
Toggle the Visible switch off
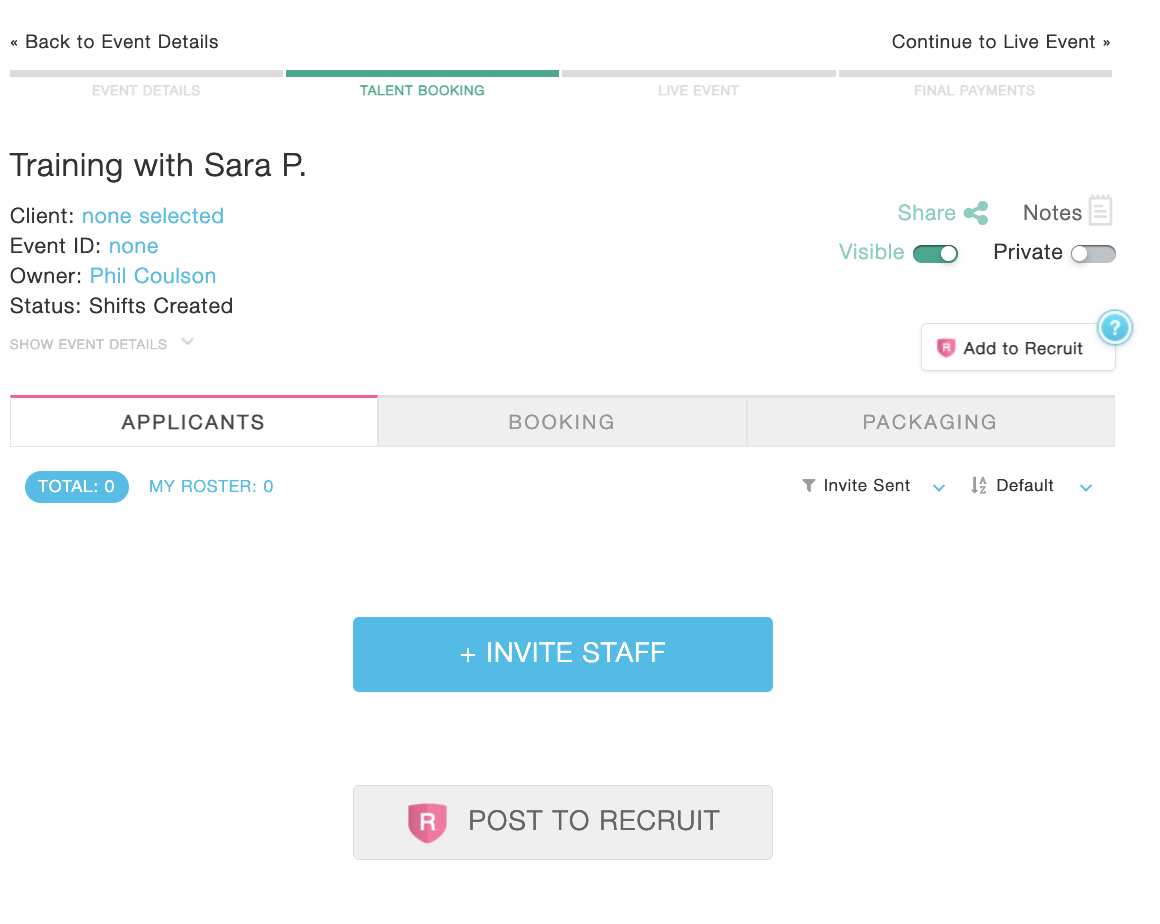tap(936, 254)
